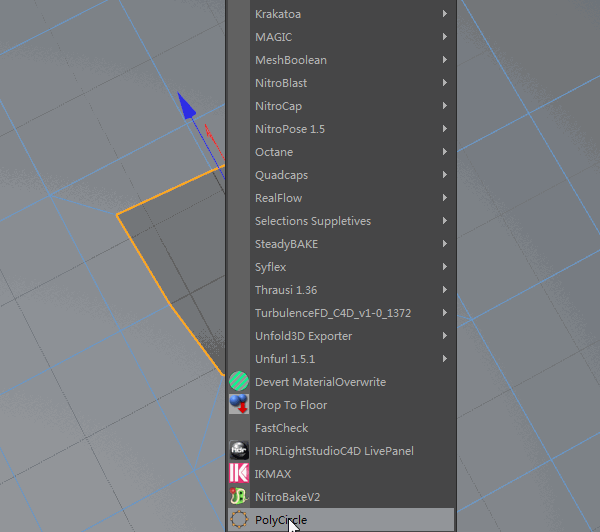Expand the Octane submenu arrow
Viewport: 600px width, 532px height.
pyautogui.click(x=444, y=152)
